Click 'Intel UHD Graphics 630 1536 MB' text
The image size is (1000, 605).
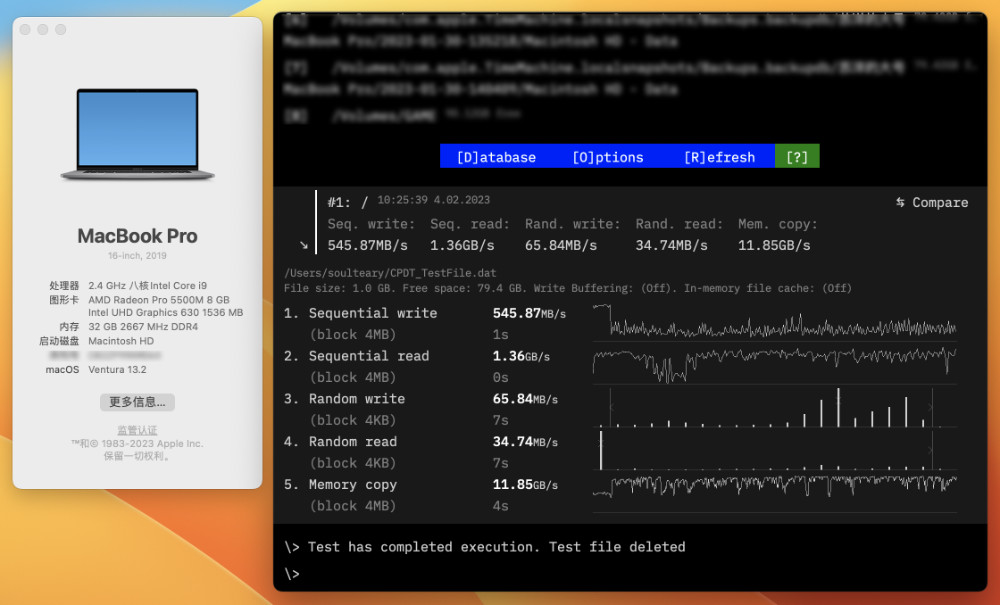coord(166,312)
